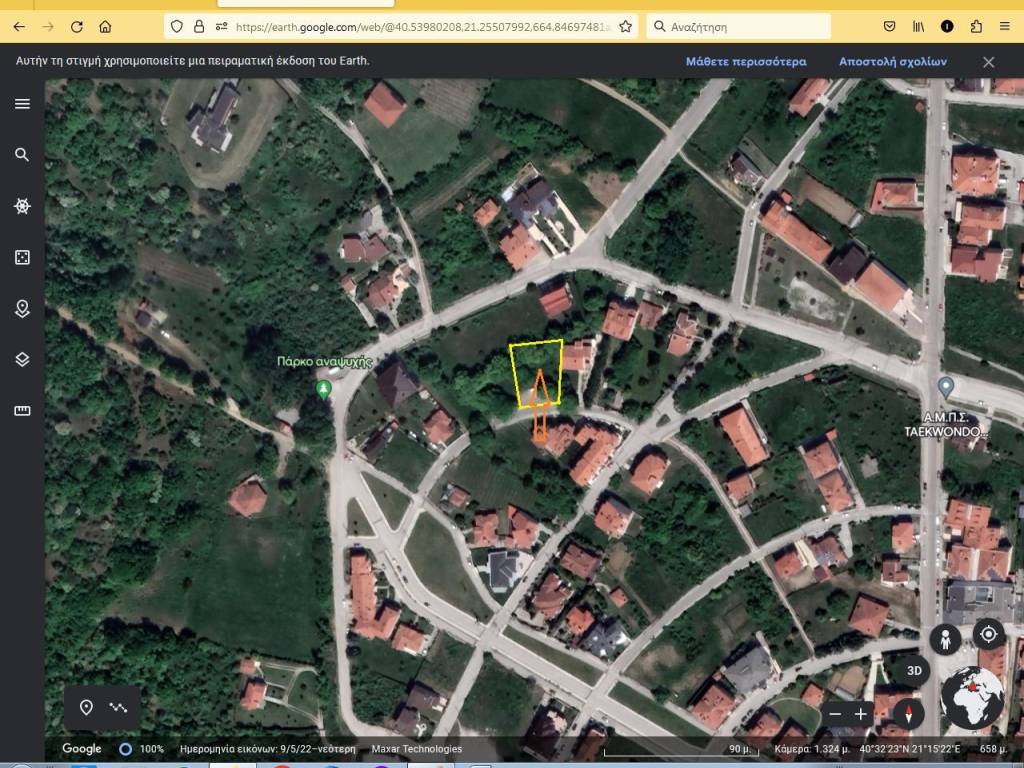
Task: Fly to my location target button
Action: pos(989,634)
